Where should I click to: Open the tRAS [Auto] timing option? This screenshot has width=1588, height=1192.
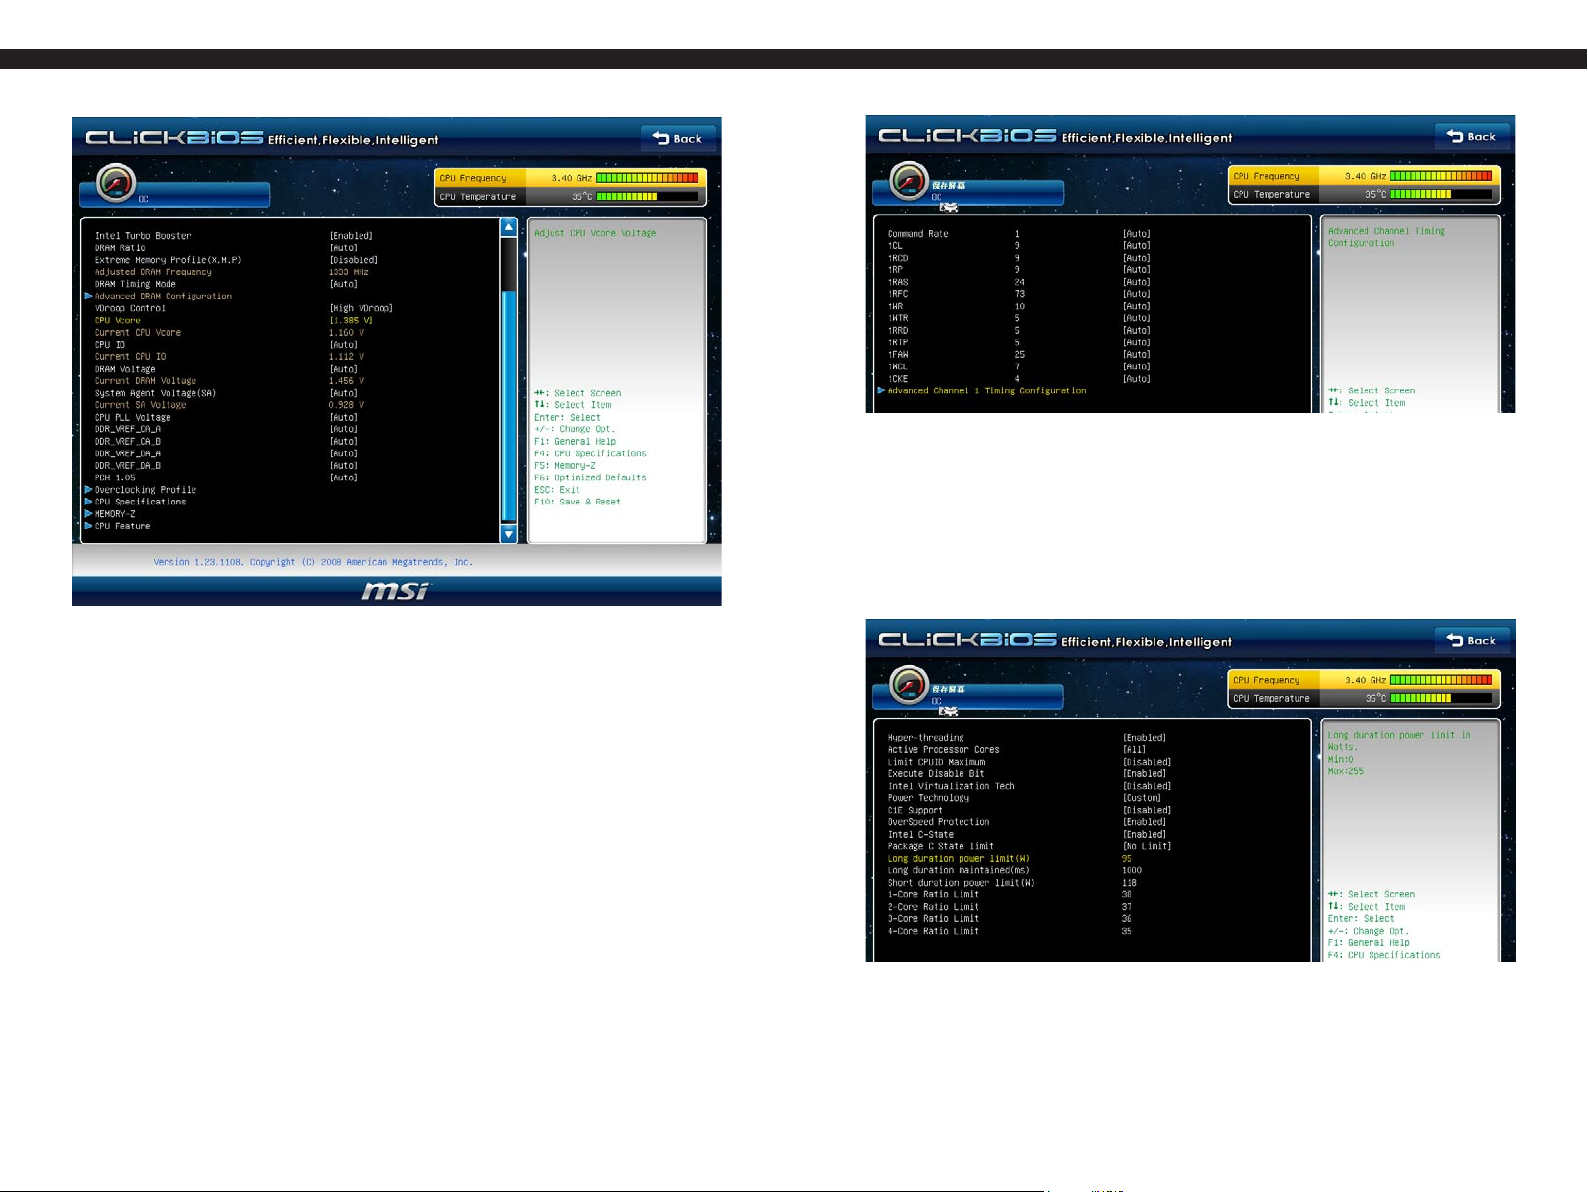click(x=1137, y=282)
